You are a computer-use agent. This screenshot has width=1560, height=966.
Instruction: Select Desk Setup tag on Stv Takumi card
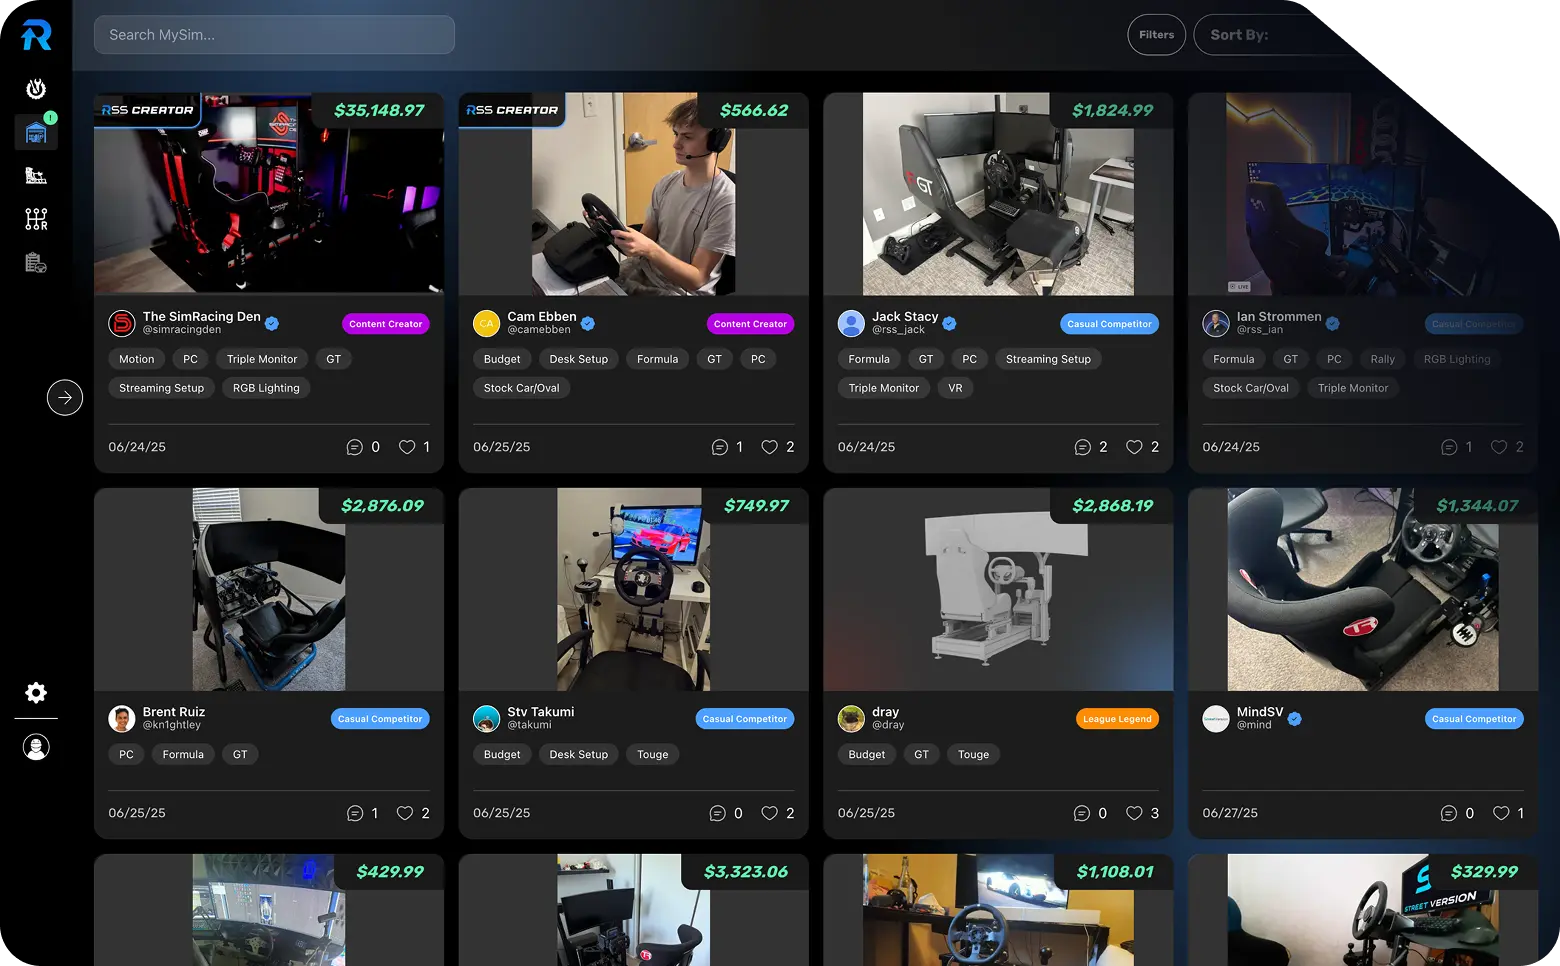pyautogui.click(x=579, y=755)
